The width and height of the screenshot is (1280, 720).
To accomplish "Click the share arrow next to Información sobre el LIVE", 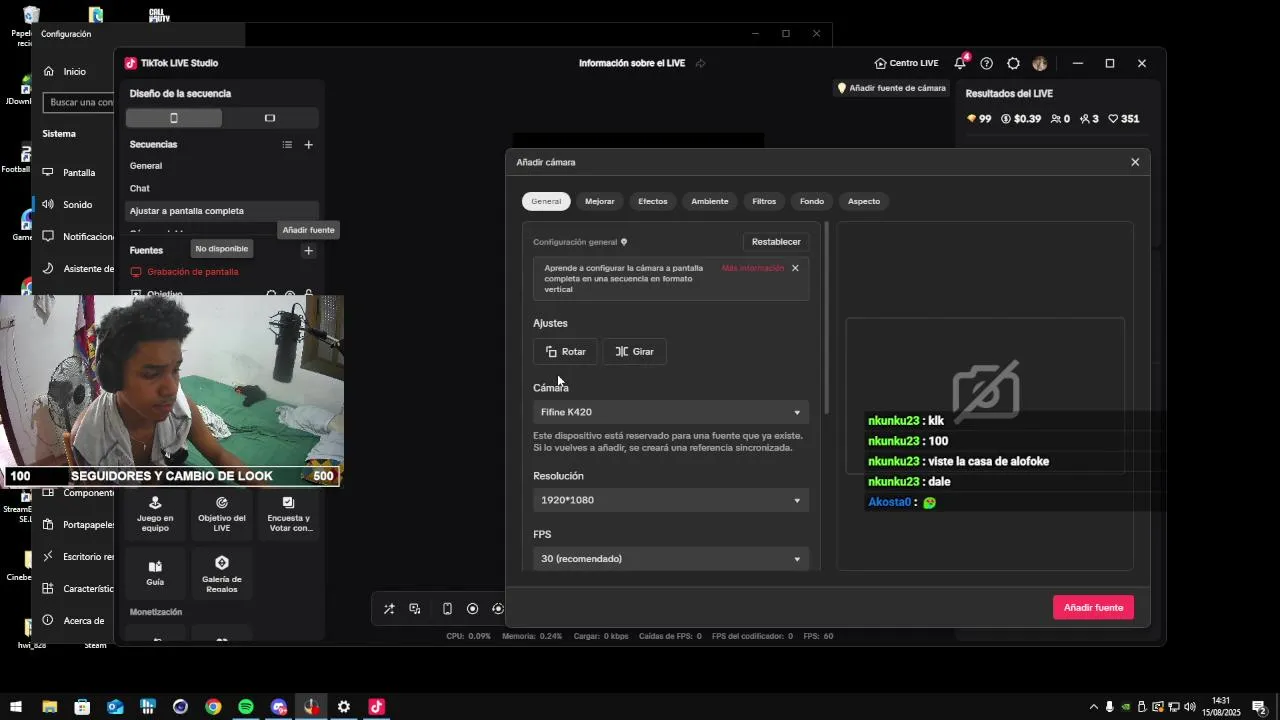I will [x=700, y=63].
